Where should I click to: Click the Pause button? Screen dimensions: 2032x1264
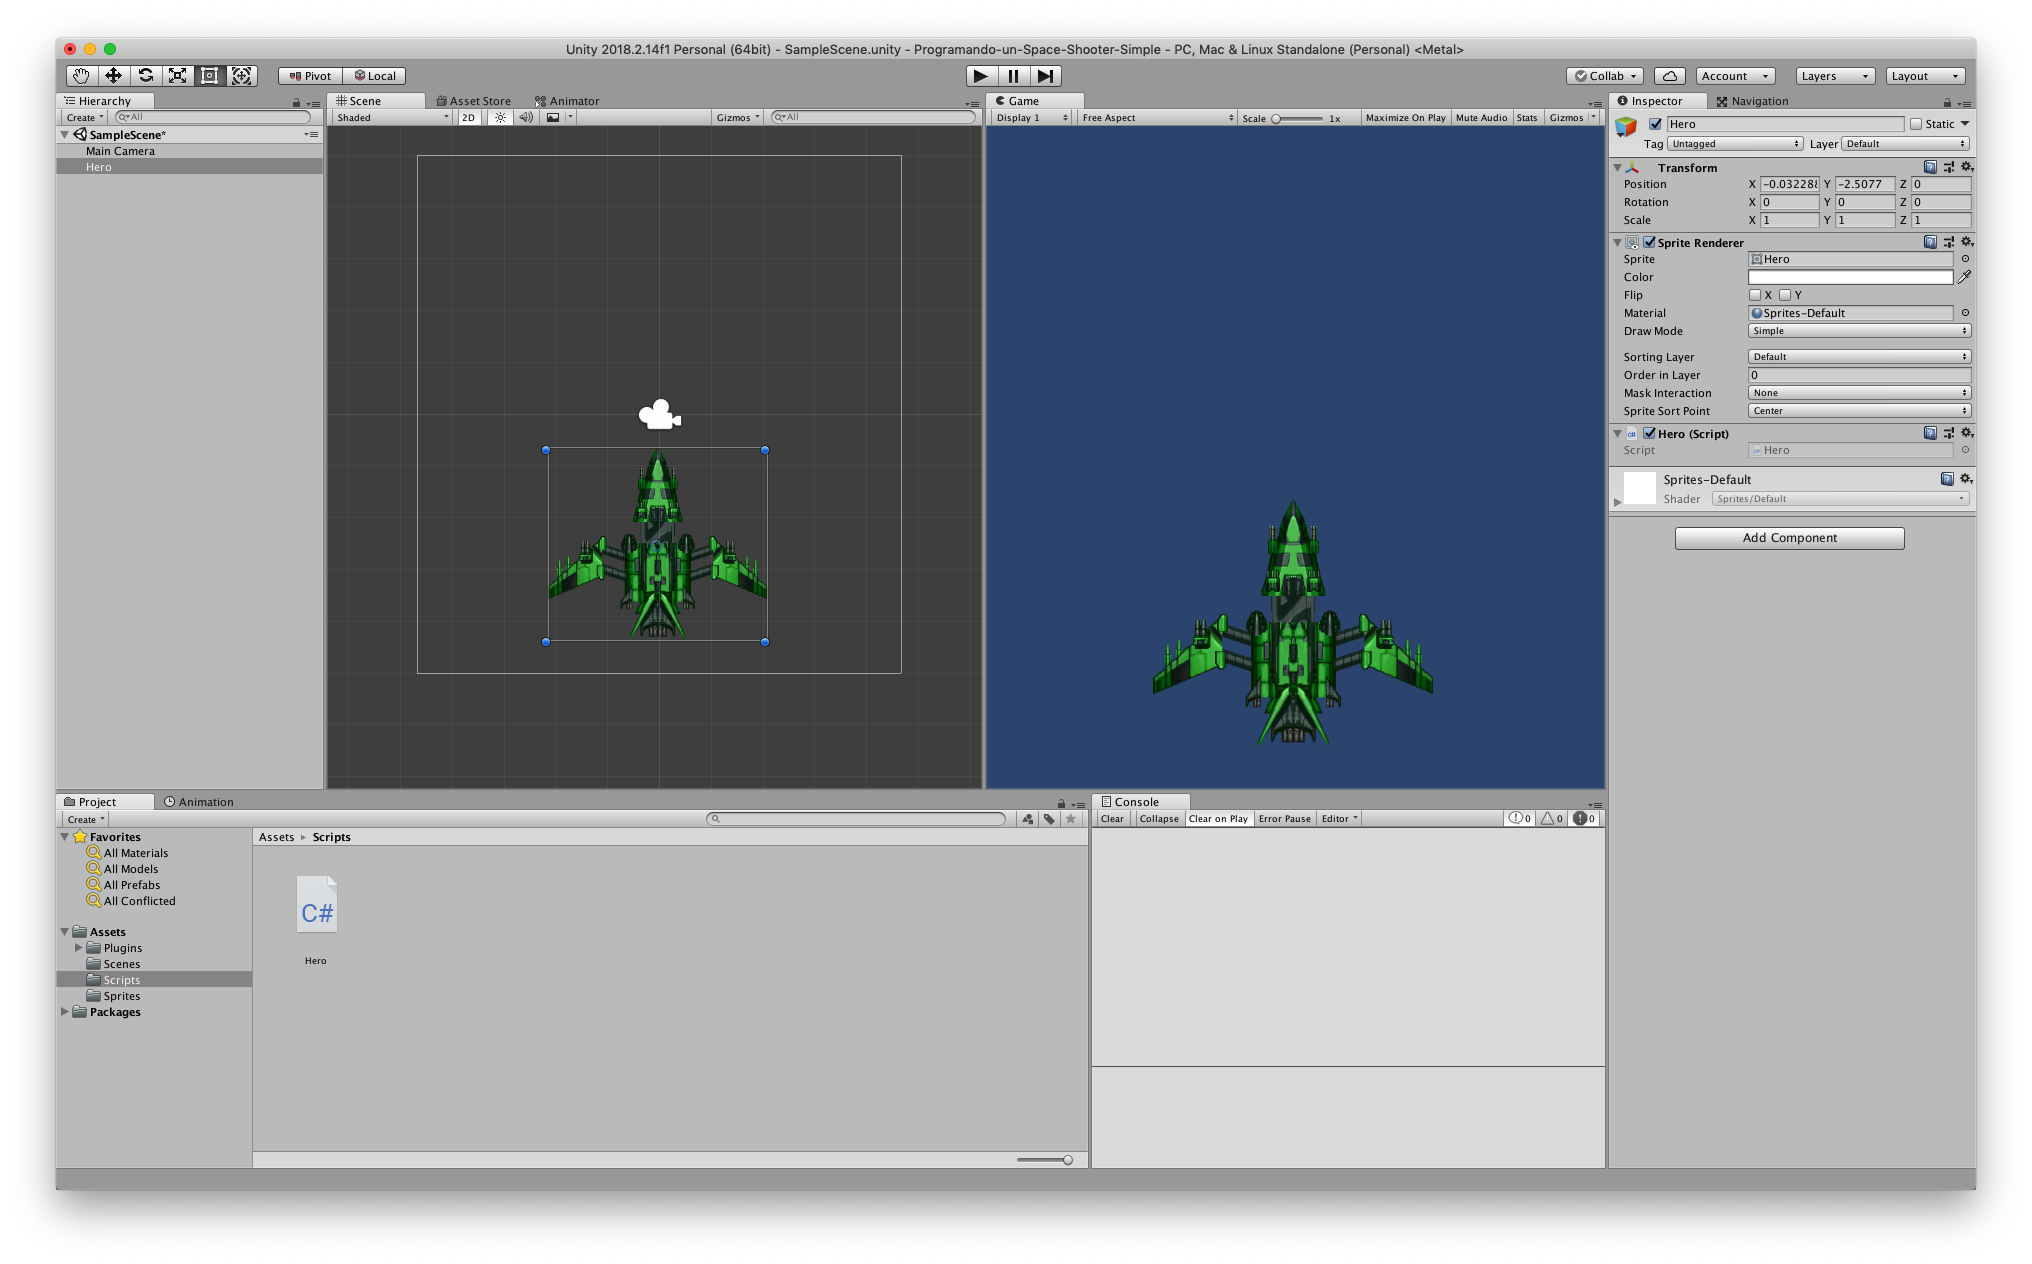pos(1013,76)
